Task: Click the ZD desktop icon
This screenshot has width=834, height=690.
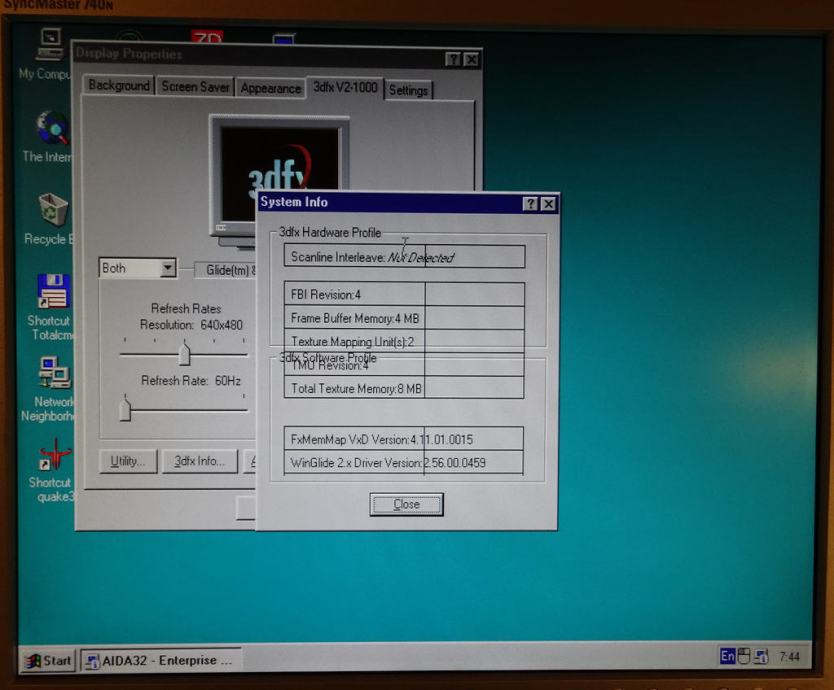Action: pos(206,36)
